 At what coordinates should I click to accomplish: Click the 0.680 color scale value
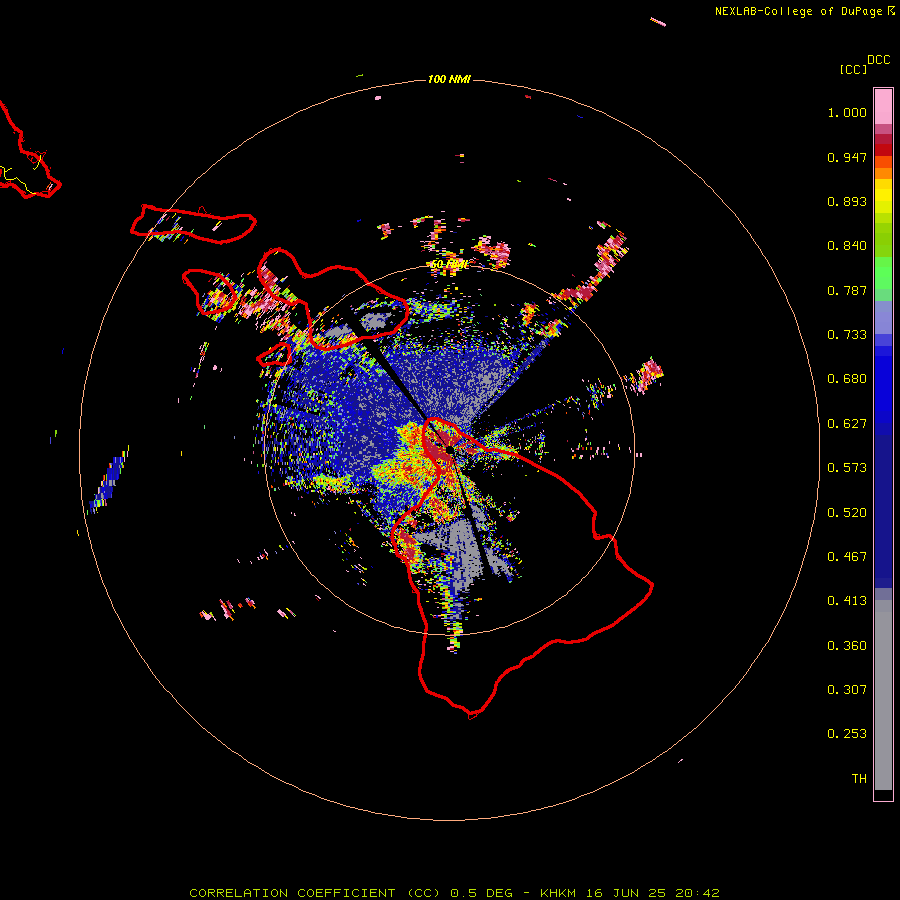pyautogui.click(x=847, y=379)
